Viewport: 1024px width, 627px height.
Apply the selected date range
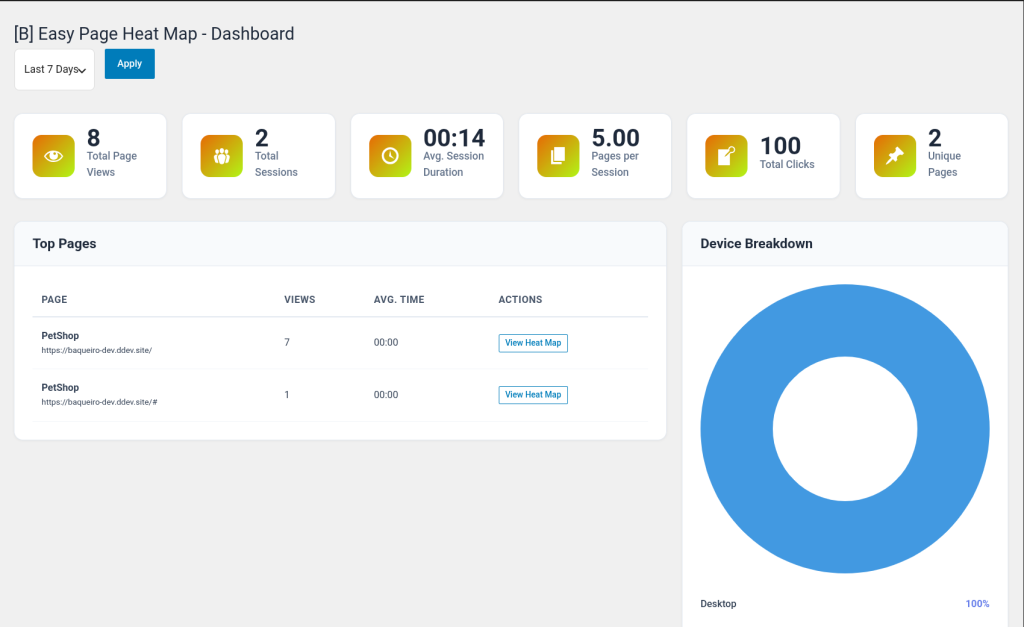point(129,63)
